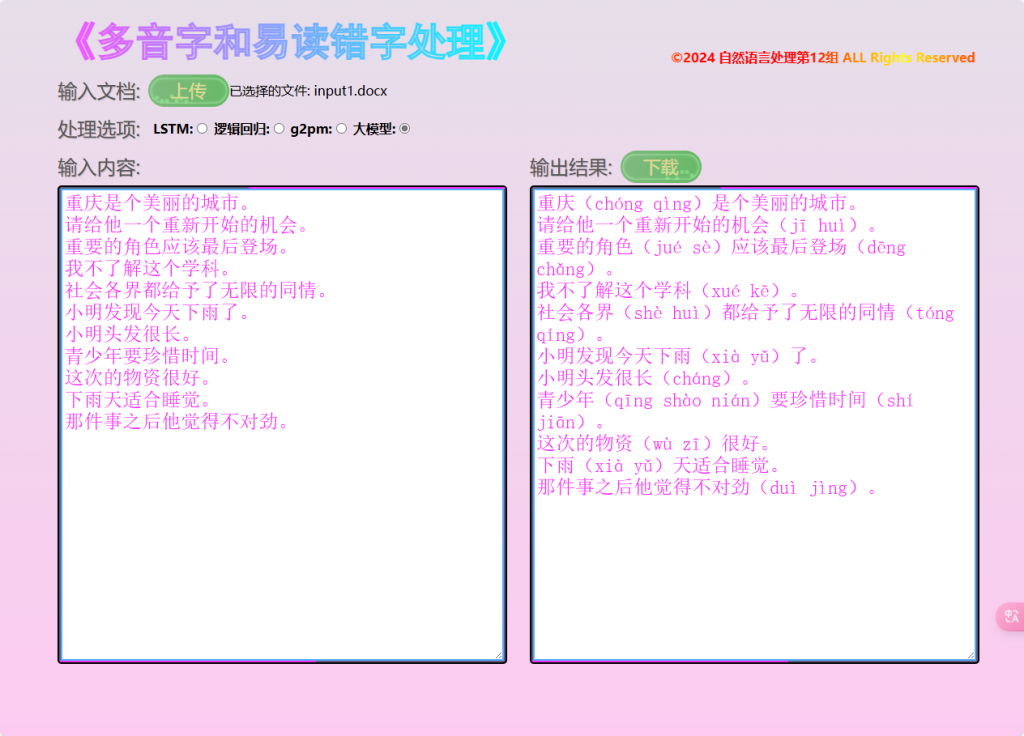The width and height of the screenshot is (1024, 736).
Task: Grab the input textarea resize handle
Action: click(498, 655)
